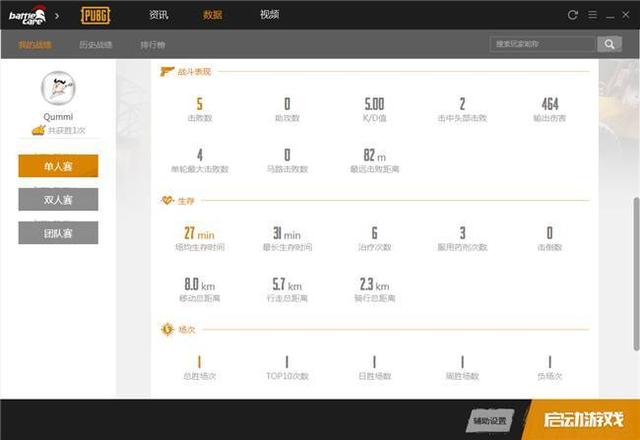Click the vertical scrollbar on the right
640x440 pixels.
point(636,273)
